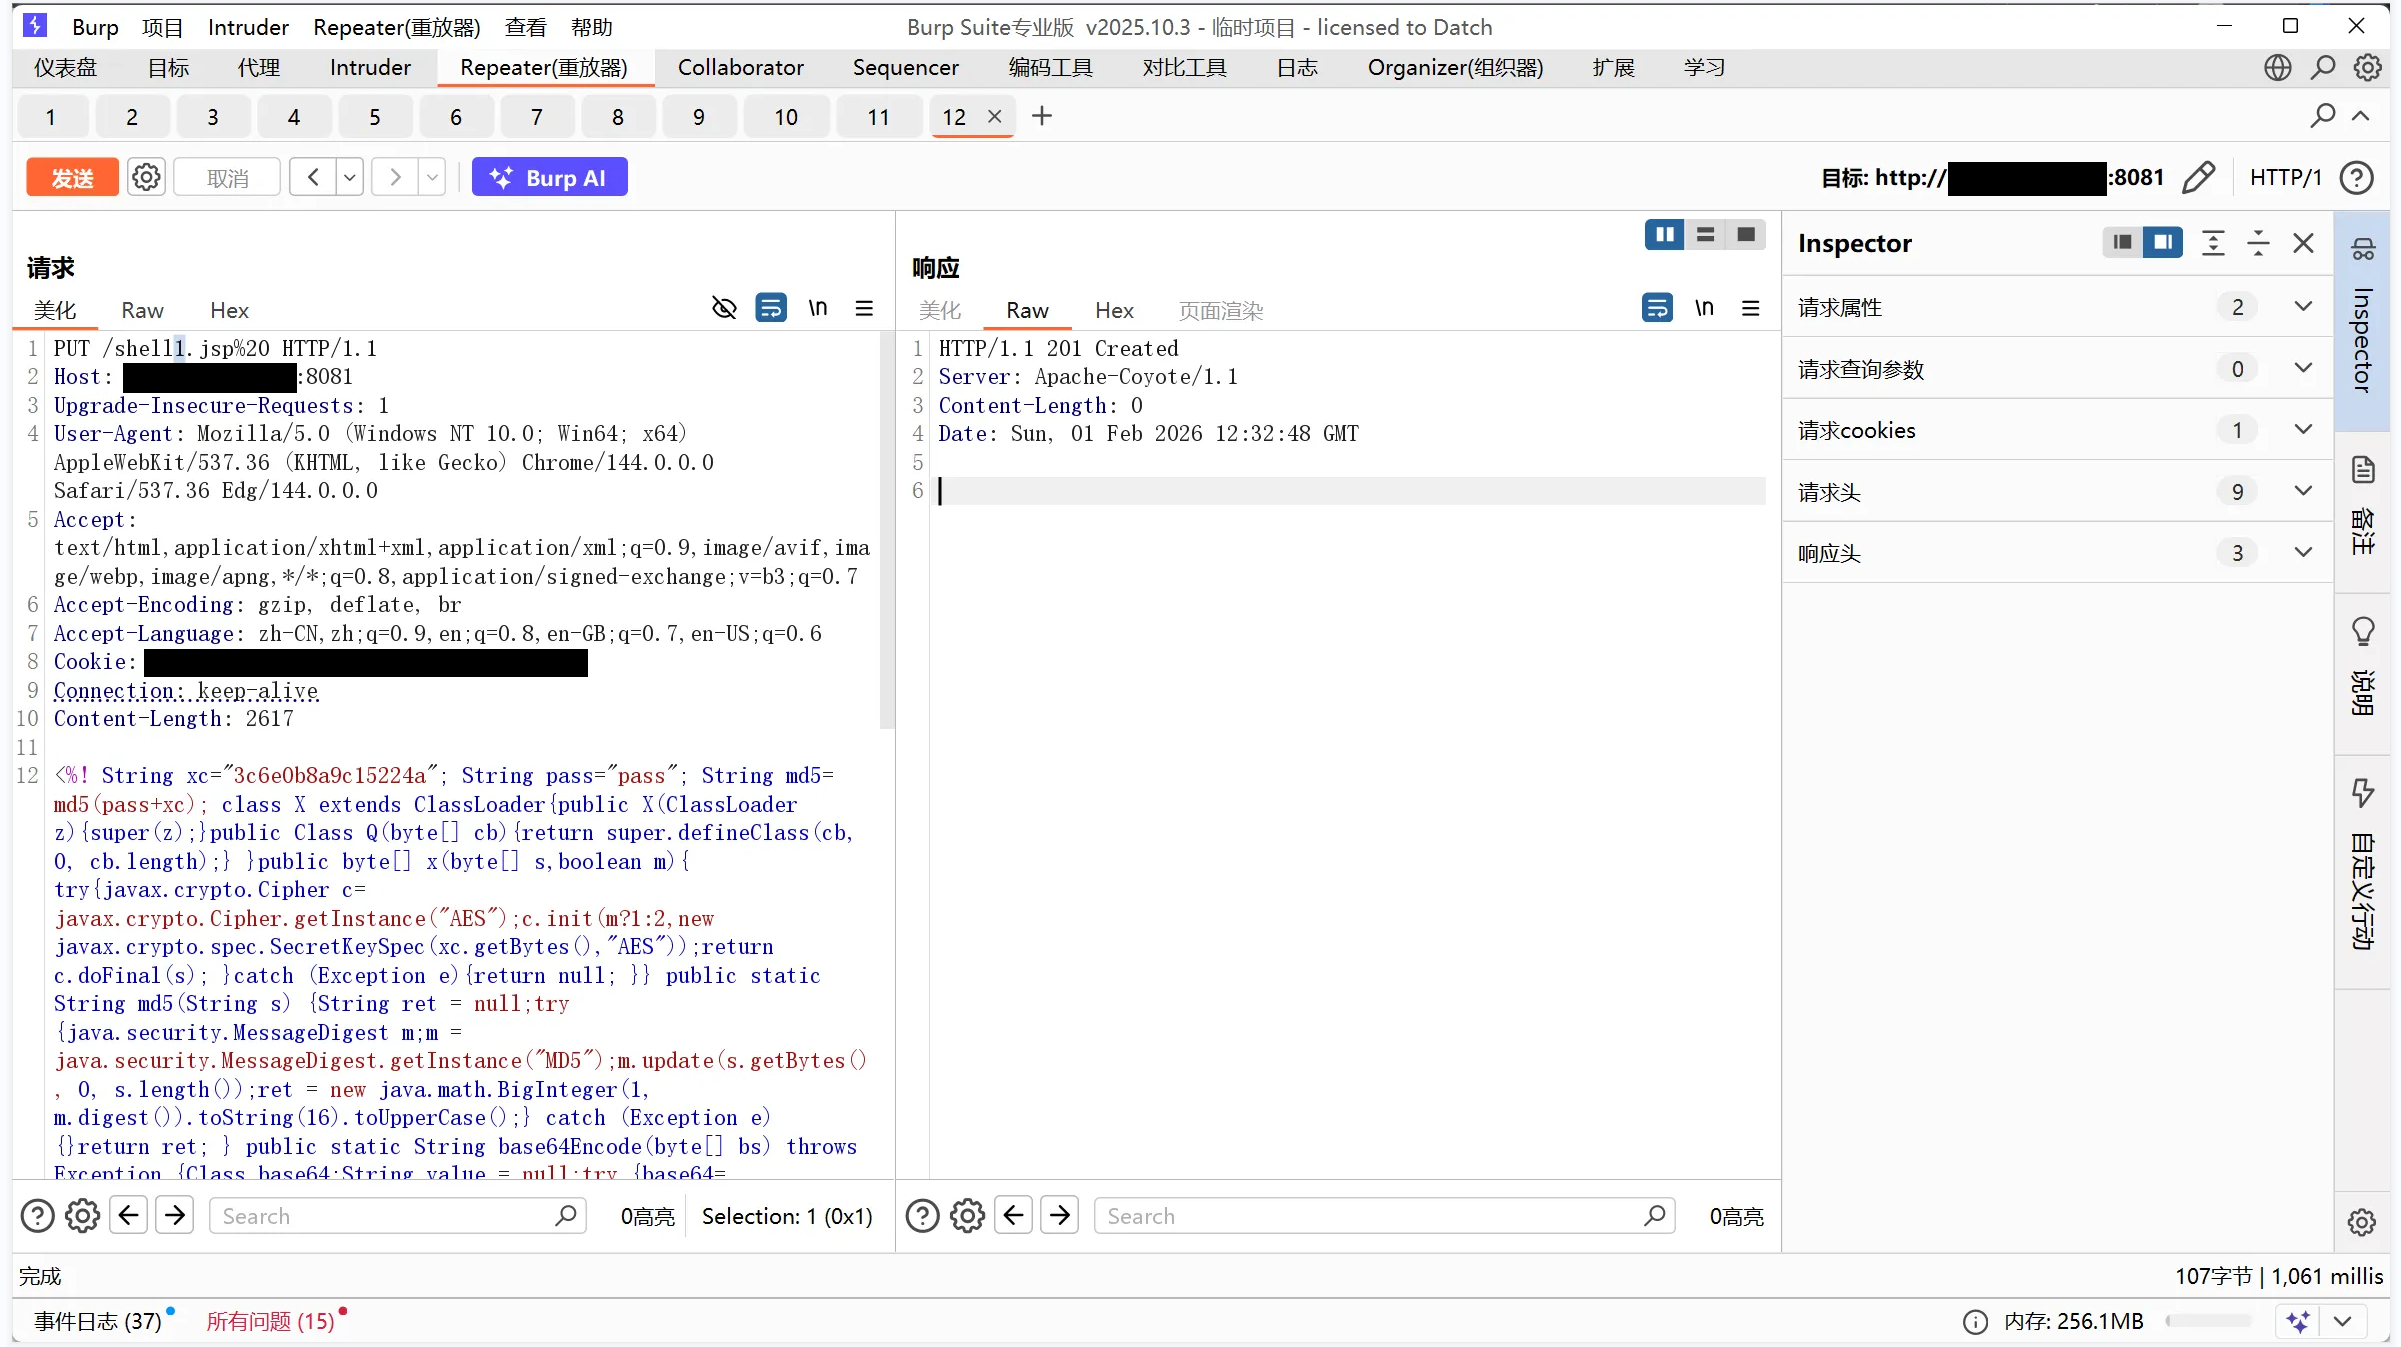The width and height of the screenshot is (2401, 1347).
Task: Collapse the tab bar chevron
Action: point(2361,117)
